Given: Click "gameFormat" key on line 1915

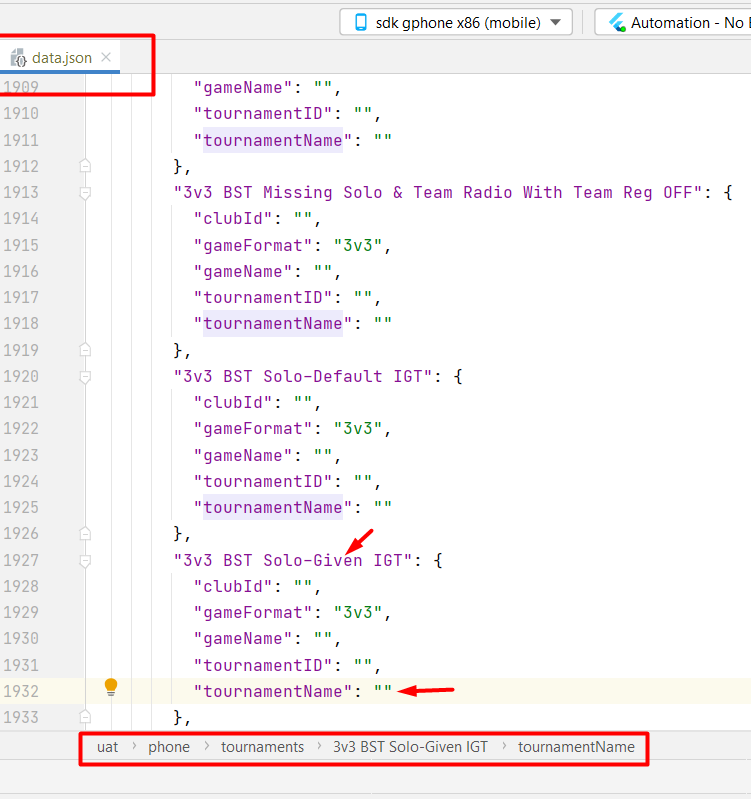Looking at the screenshot, I should (x=253, y=246).
